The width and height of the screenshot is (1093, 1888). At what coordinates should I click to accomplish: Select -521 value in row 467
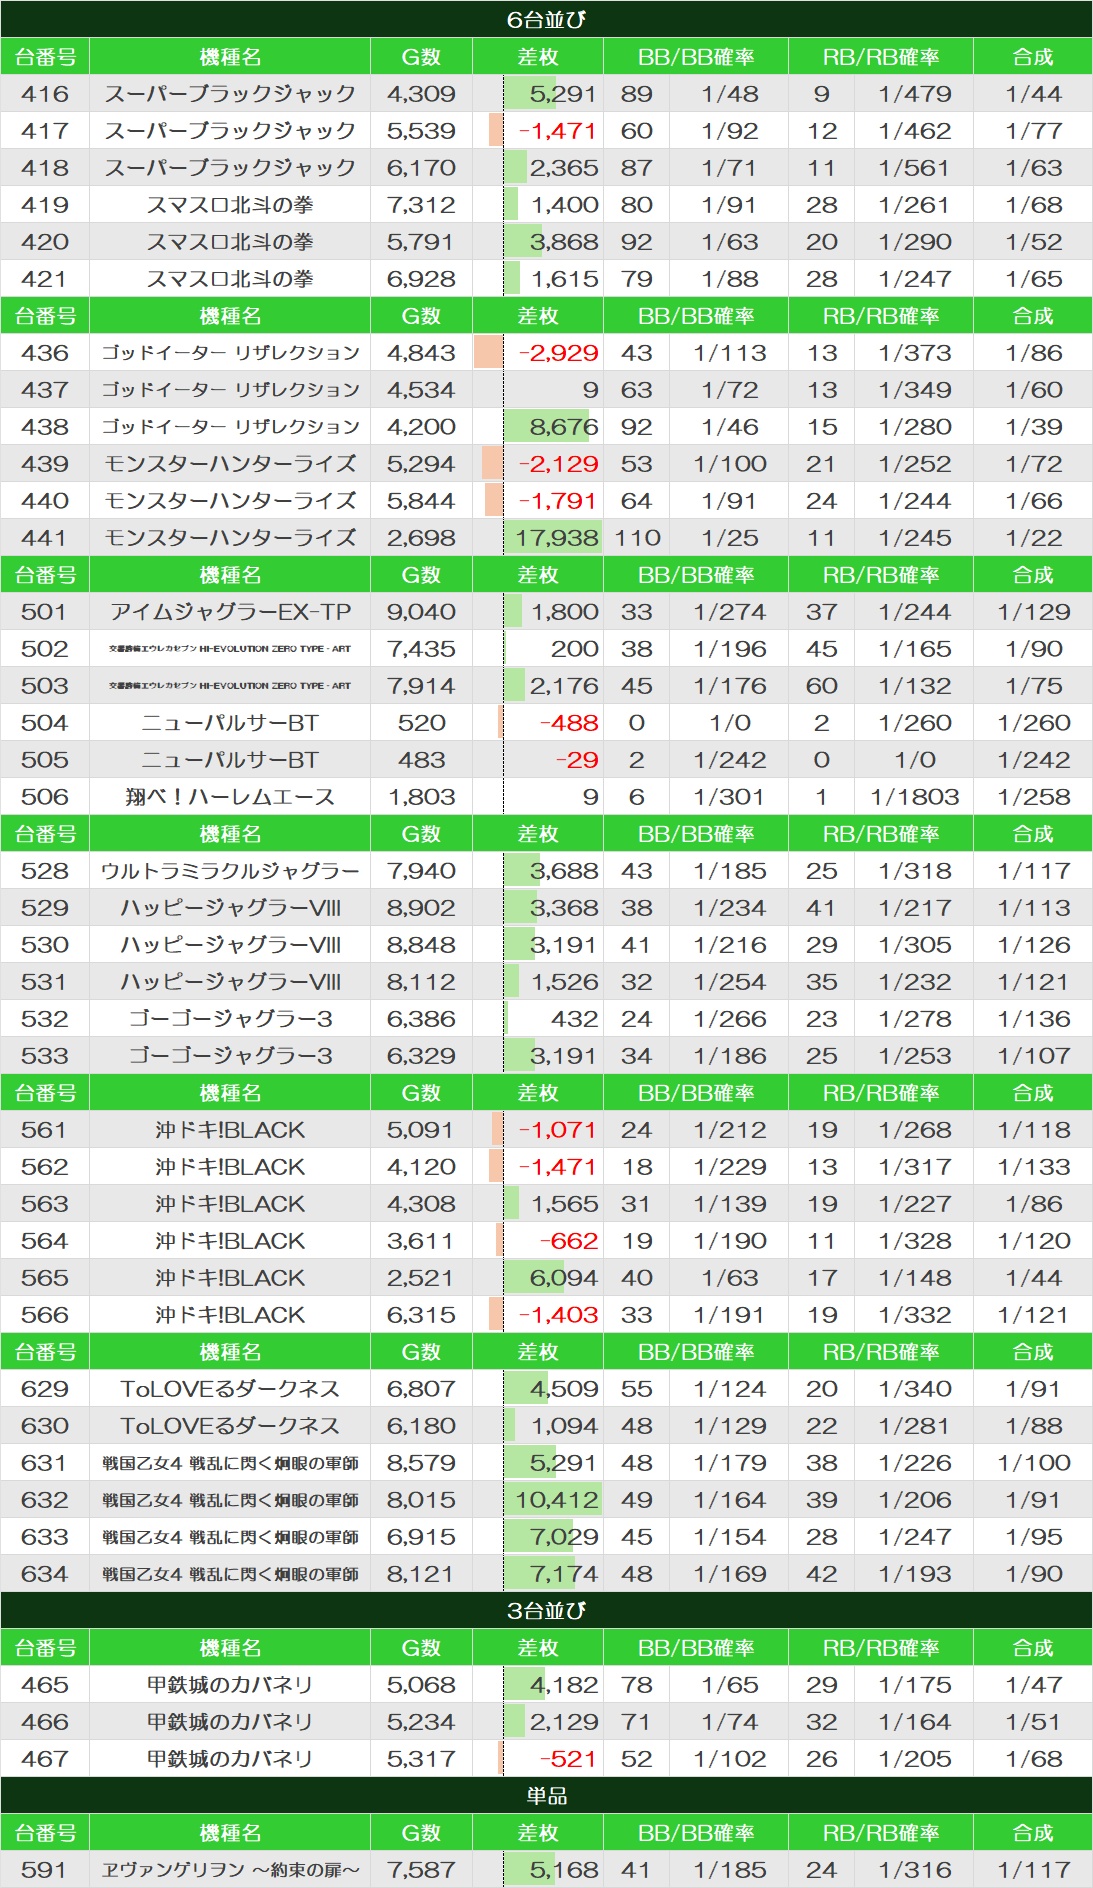tap(568, 1759)
